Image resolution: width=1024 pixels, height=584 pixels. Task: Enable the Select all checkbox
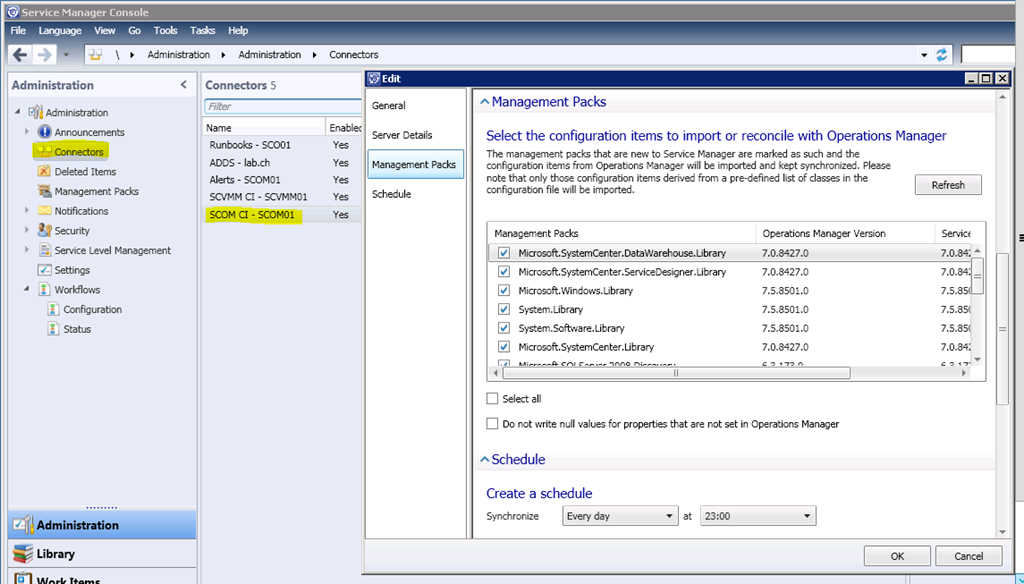pos(492,399)
